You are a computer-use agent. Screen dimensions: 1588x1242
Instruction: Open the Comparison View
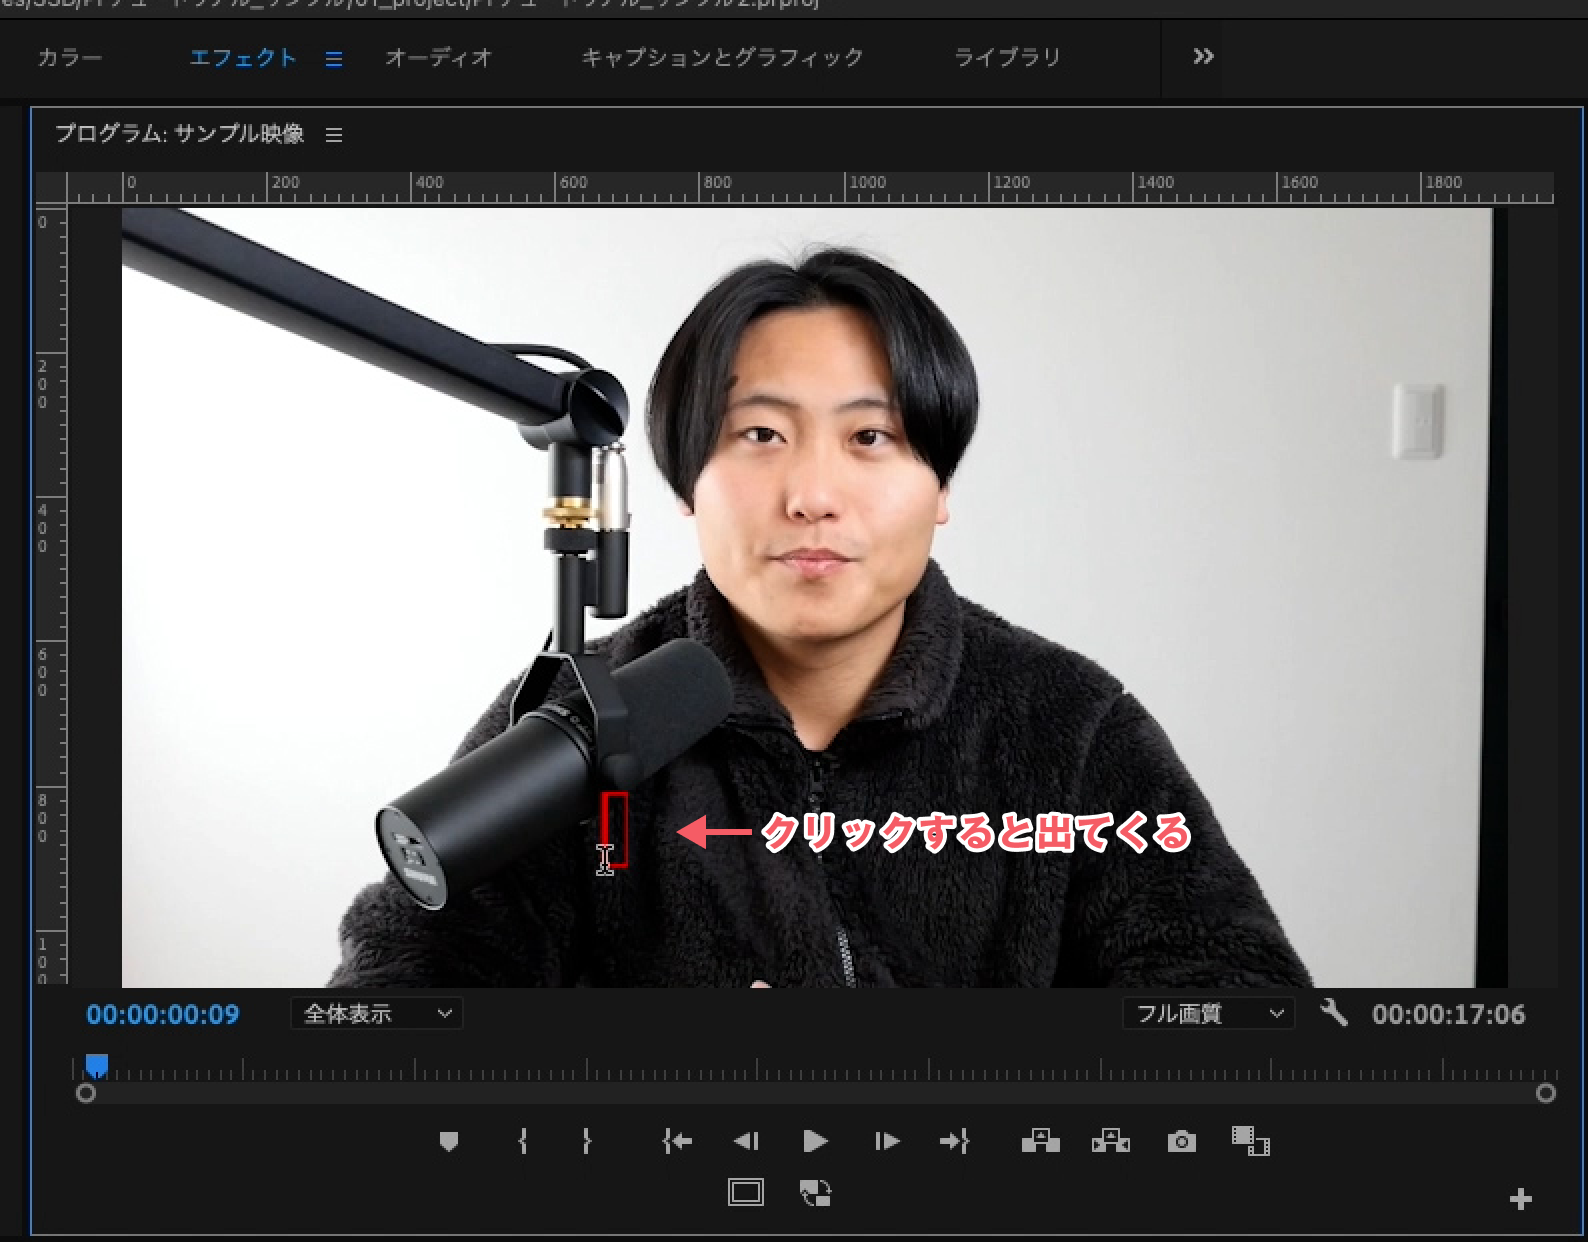pos(1250,1141)
